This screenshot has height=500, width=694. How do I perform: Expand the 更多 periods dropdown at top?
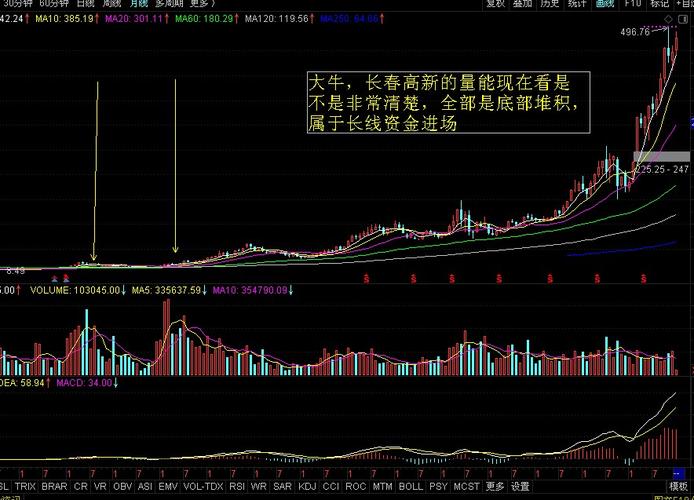point(203,4)
